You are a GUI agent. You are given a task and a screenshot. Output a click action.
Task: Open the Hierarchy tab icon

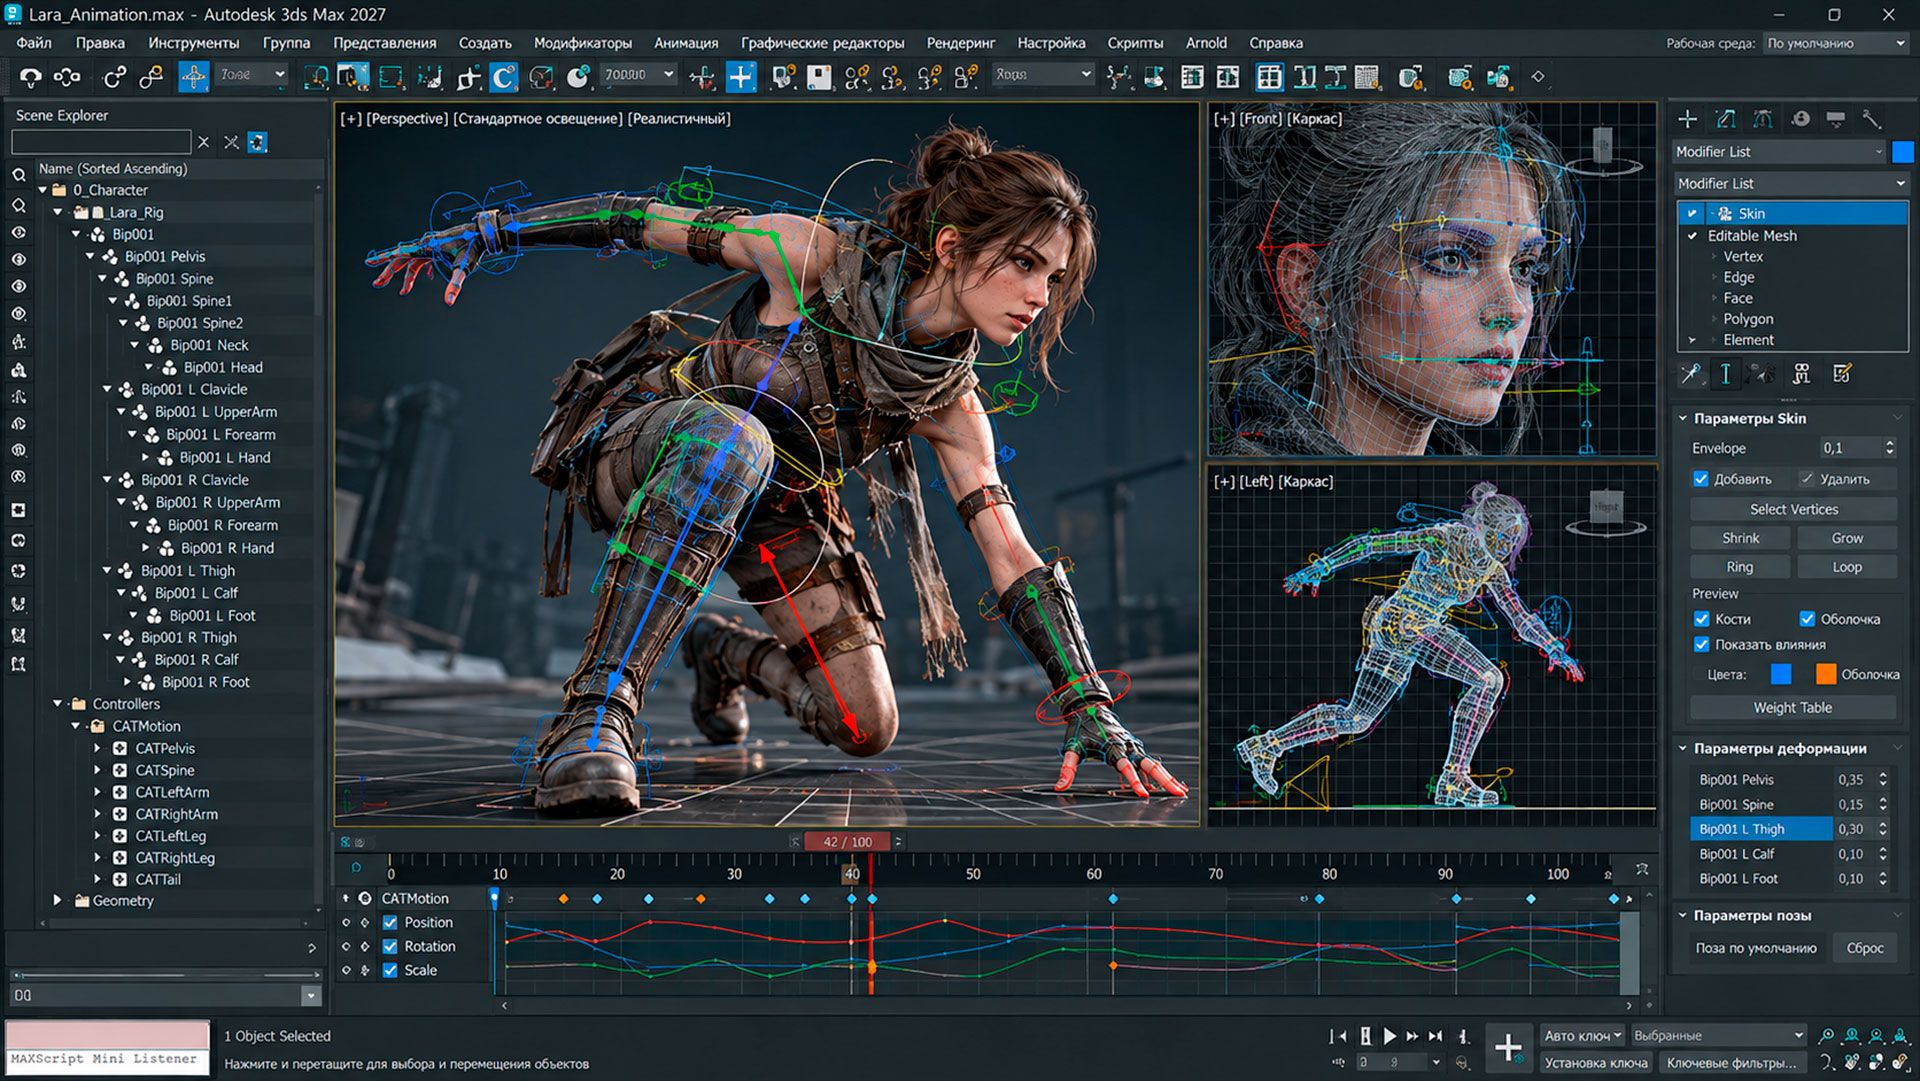pos(1762,120)
